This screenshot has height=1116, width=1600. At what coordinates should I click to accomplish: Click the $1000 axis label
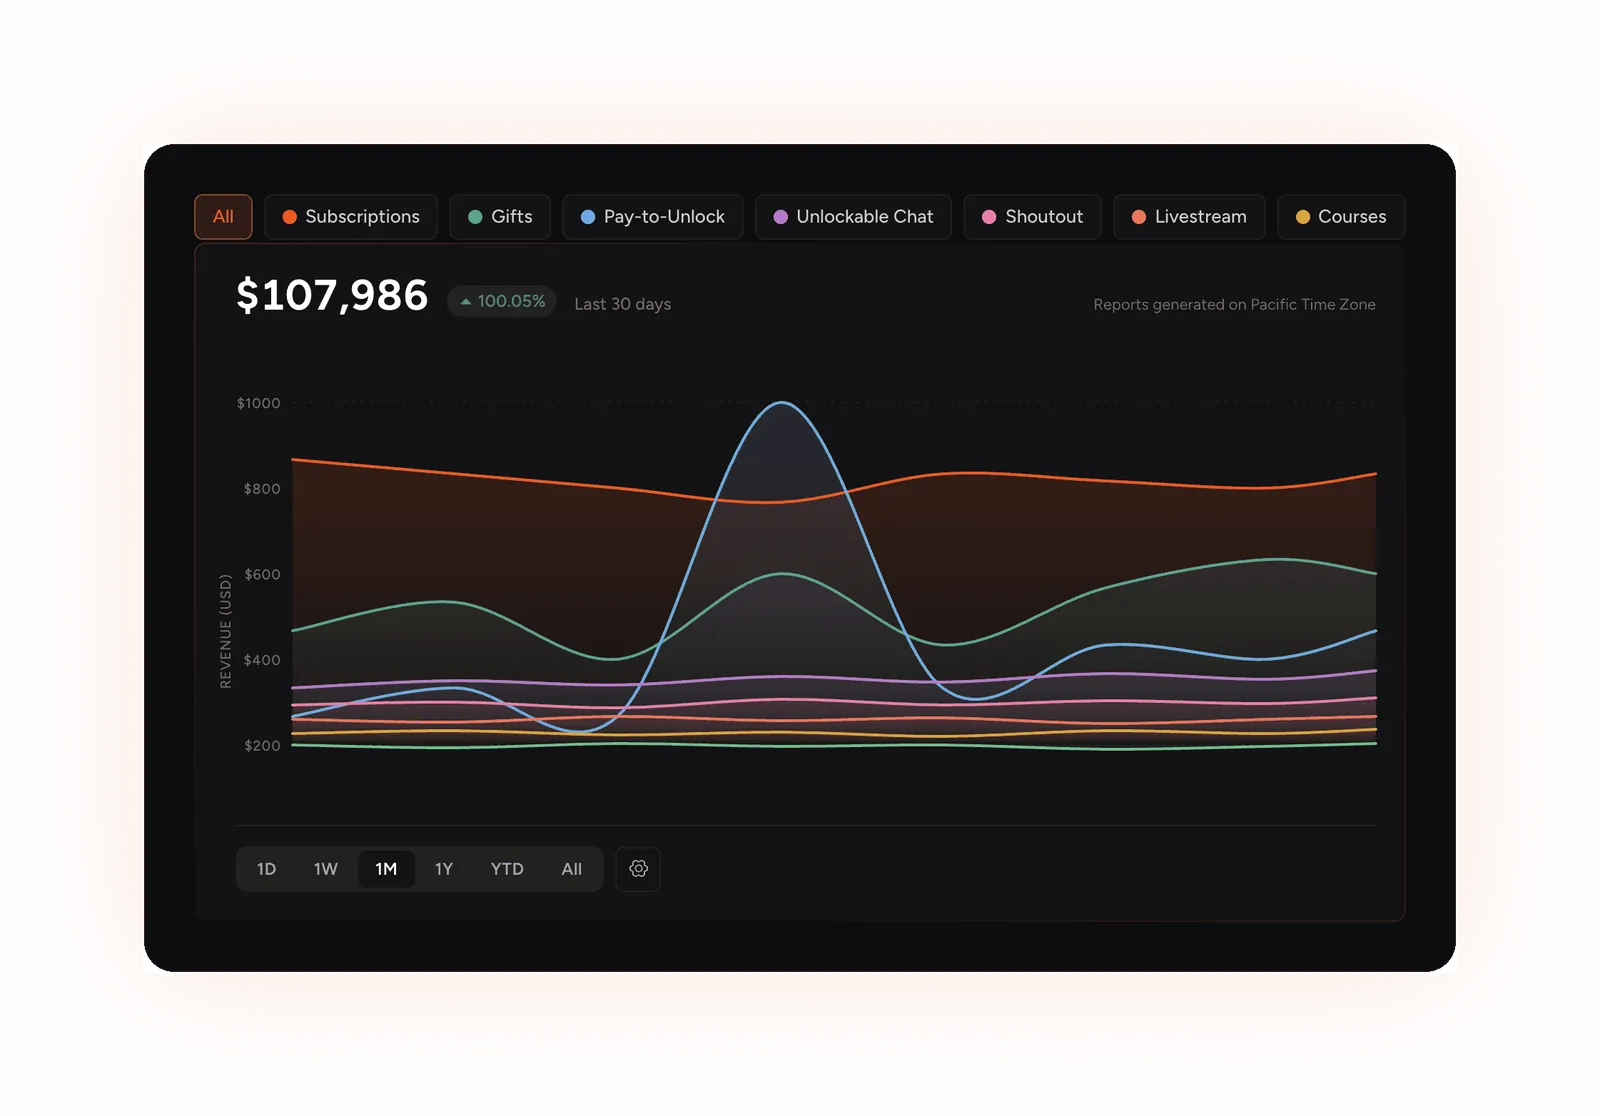[258, 403]
